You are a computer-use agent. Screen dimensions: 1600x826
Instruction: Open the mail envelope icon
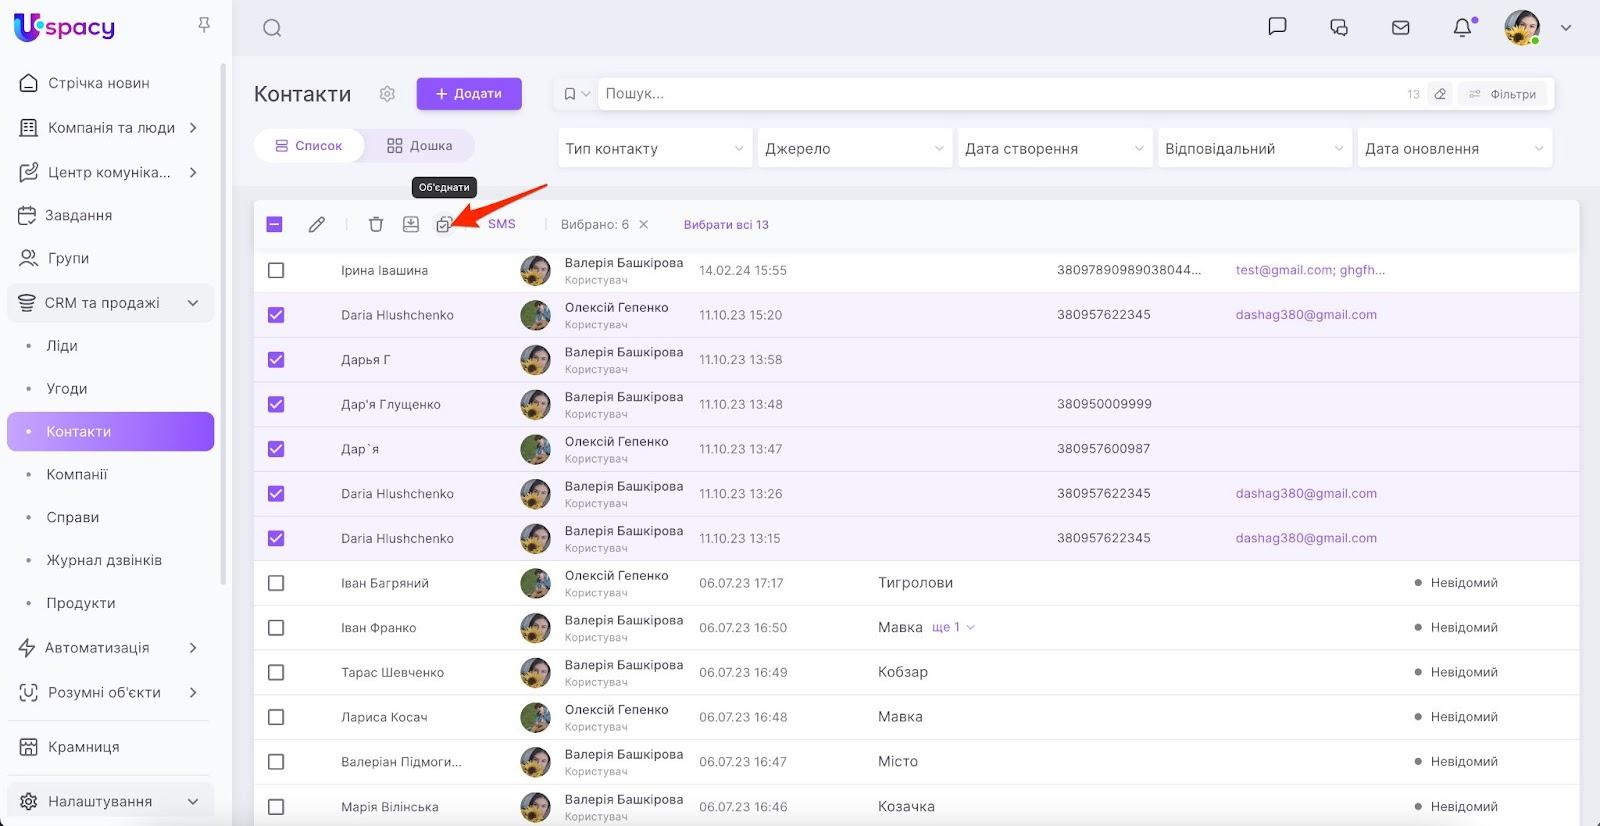[x=1401, y=28]
